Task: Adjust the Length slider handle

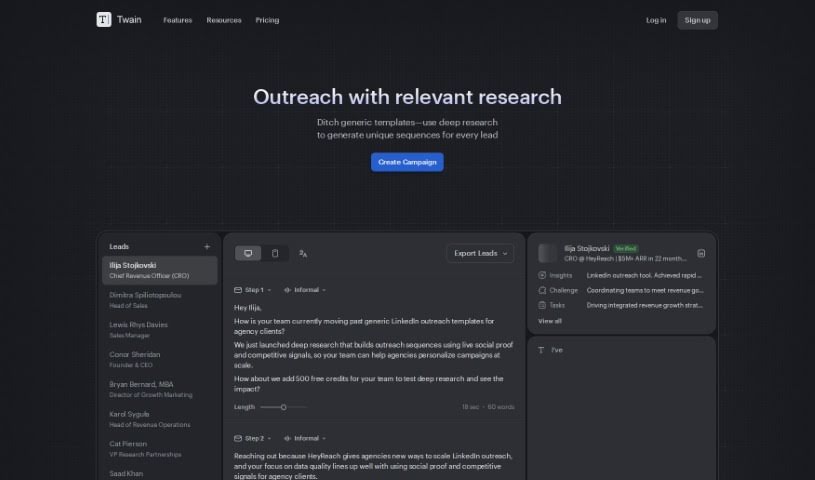Action: click(283, 407)
